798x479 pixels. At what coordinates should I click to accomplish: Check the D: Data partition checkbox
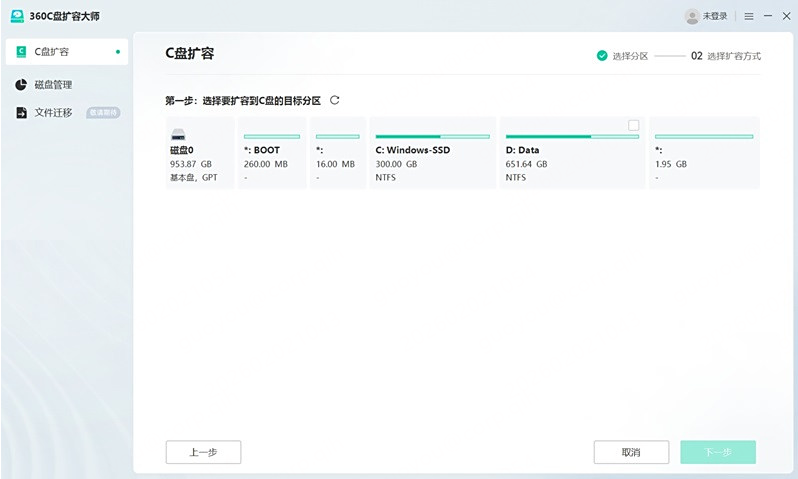(634, 125)
